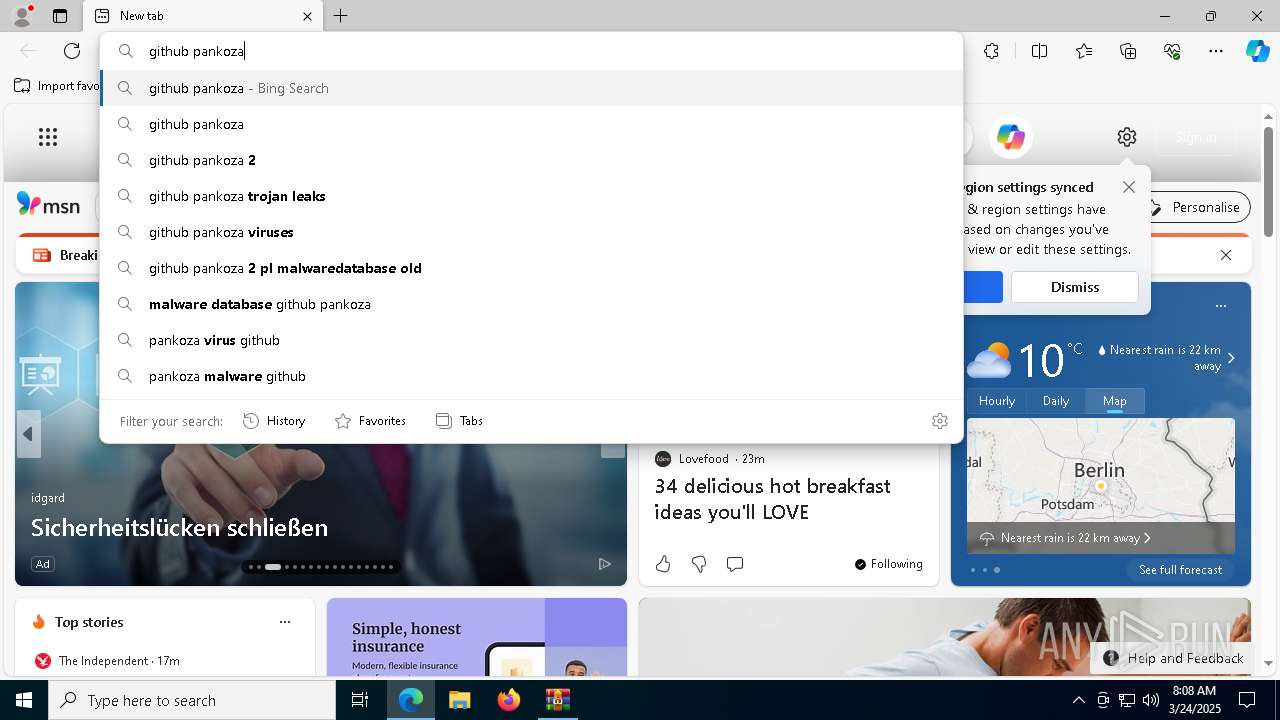Open the Collections toolbar icon
1280x720 pixels.
click(x=1128, y=51)
